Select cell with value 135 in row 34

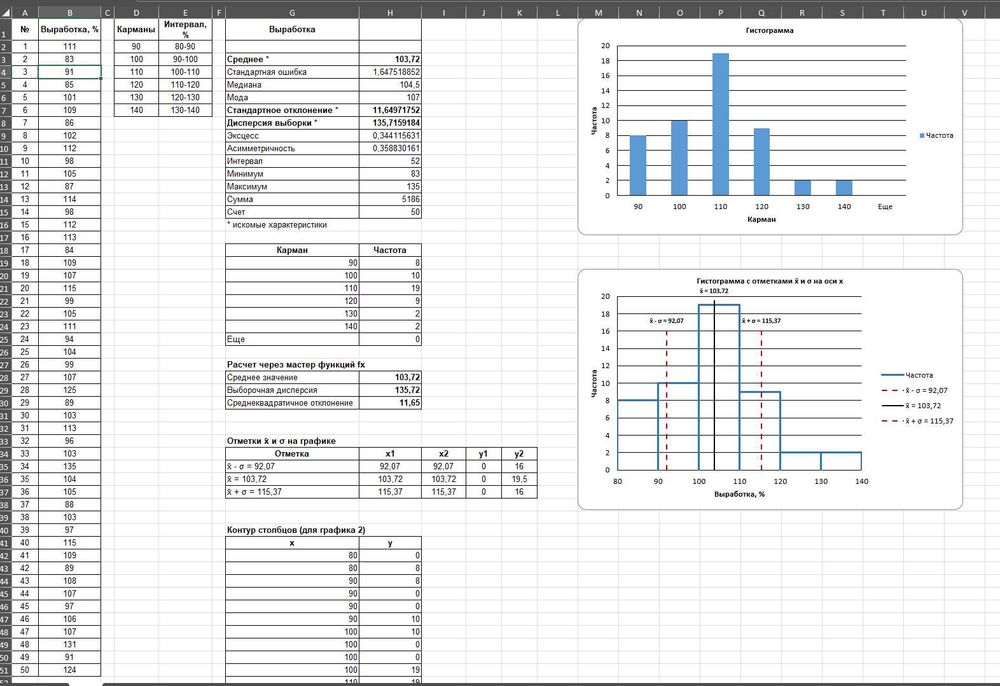[x=70, y=467]
